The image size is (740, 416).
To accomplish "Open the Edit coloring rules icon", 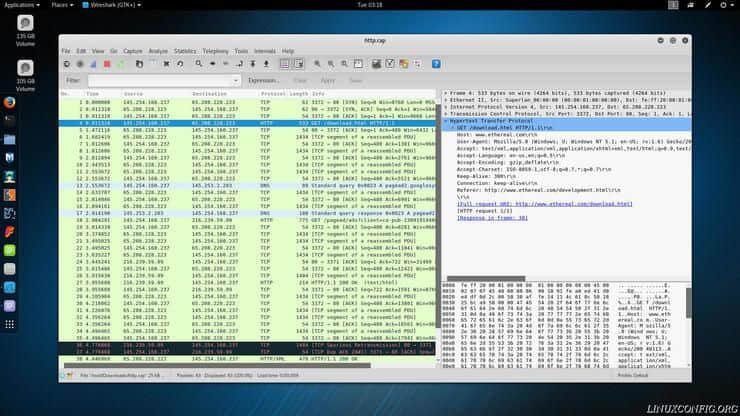I will (x=402, y=64).
